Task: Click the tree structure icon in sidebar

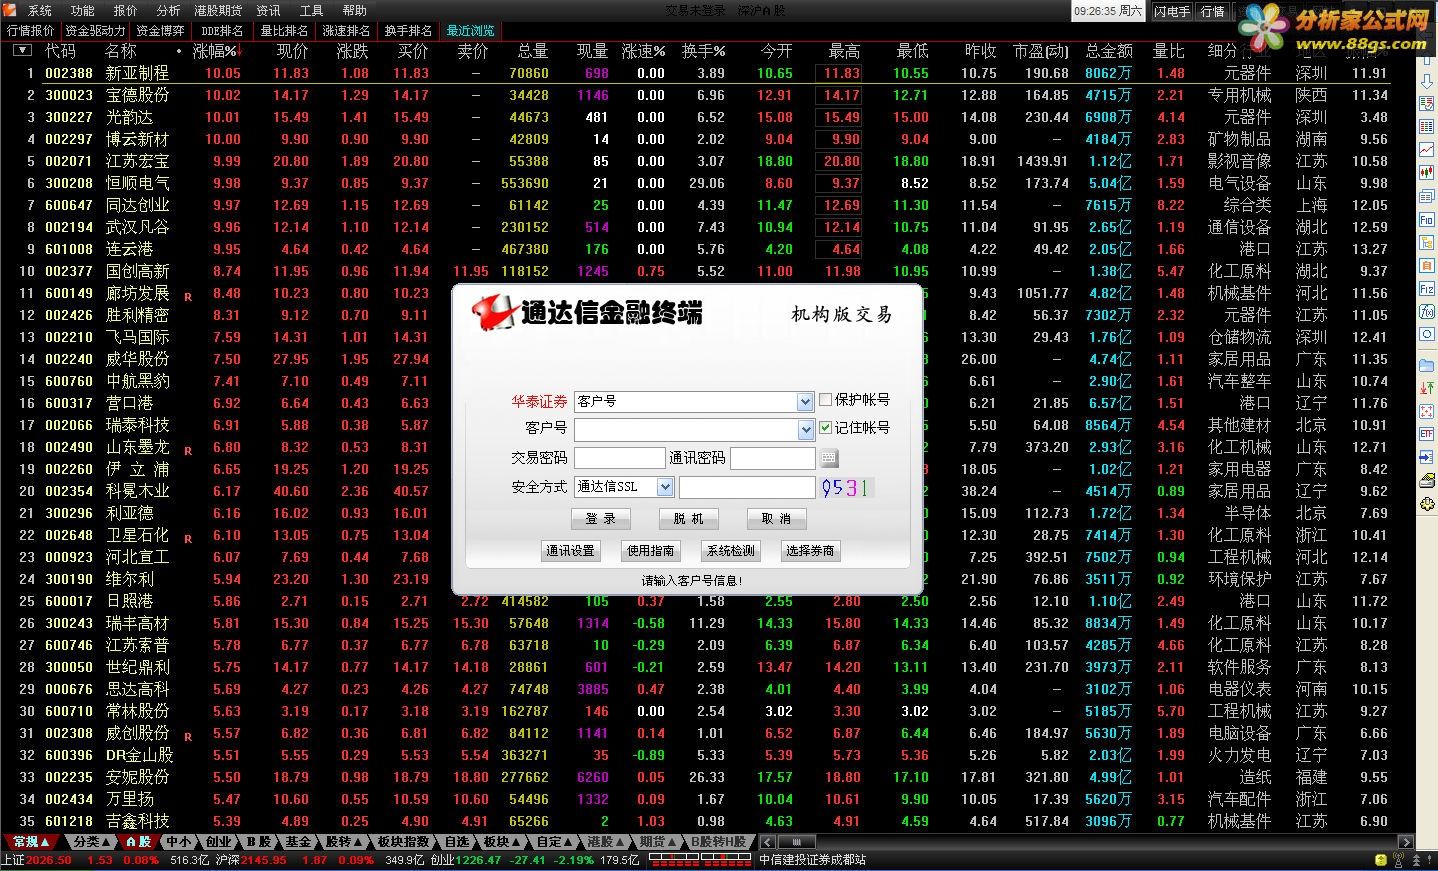Action: pyautogui.click(x=1427, y=242)
